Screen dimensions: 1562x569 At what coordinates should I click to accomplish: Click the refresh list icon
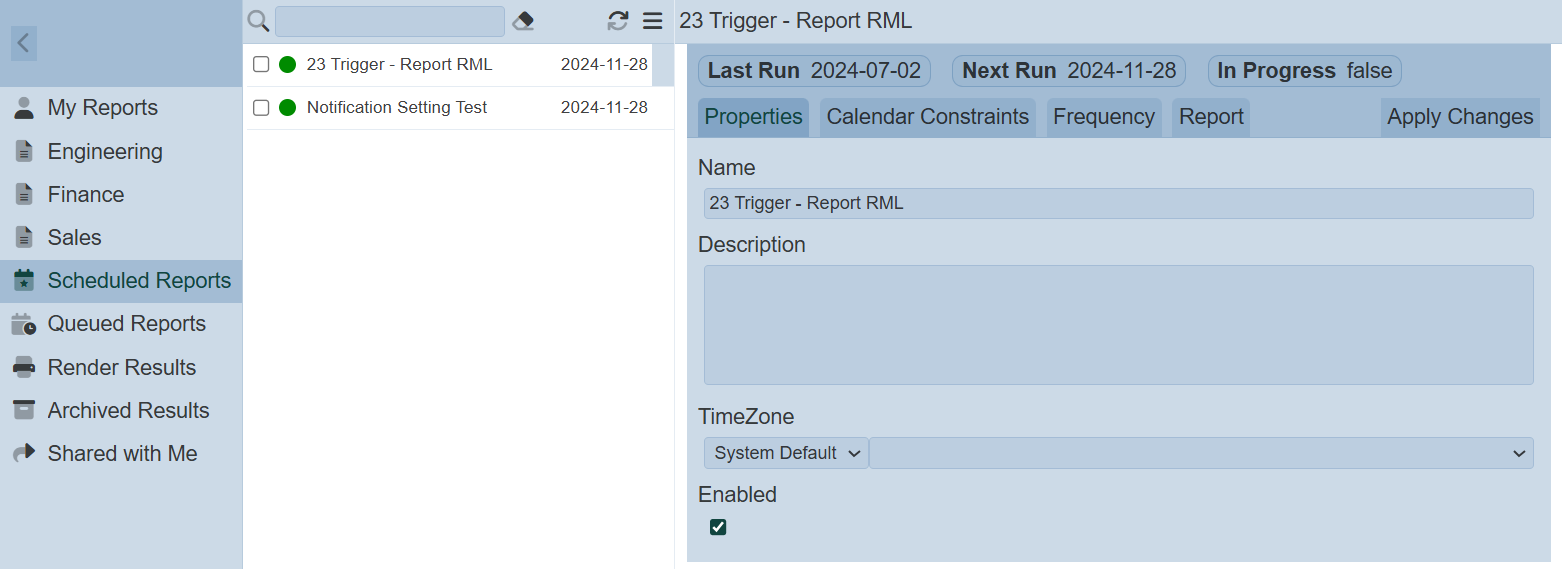click(618, 21)
